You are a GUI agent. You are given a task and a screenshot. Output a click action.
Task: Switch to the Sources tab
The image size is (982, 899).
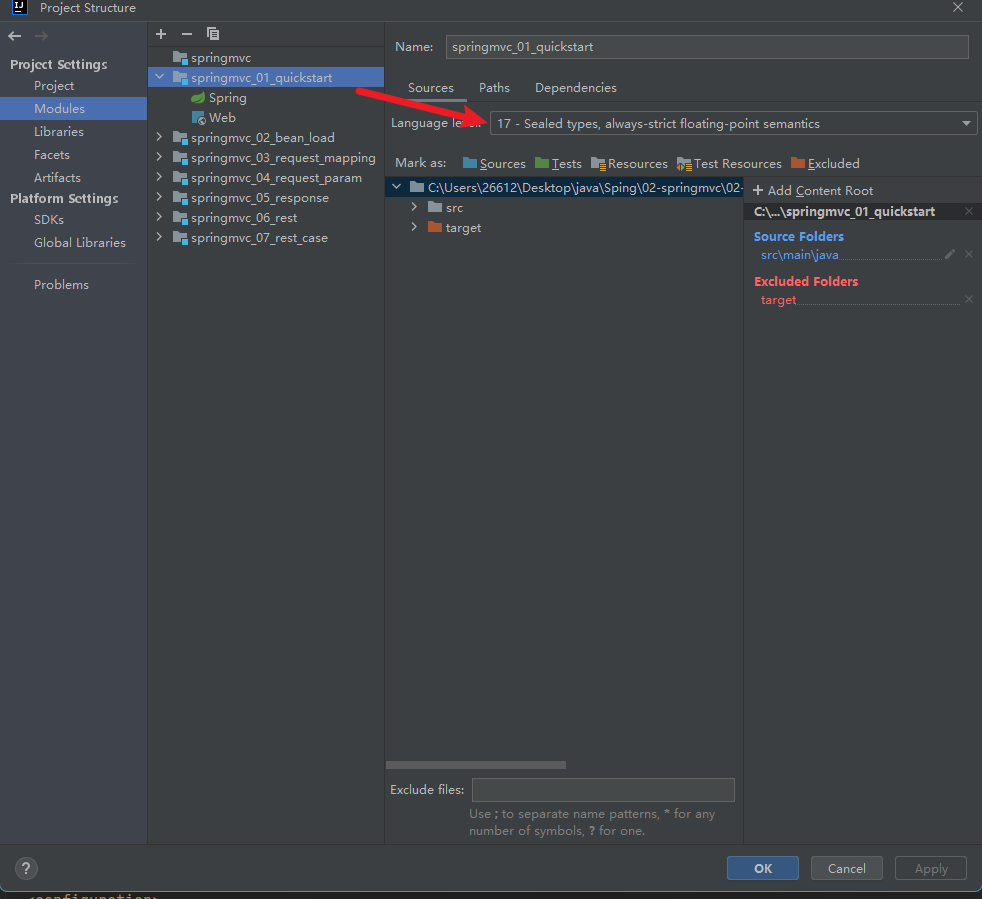[431, 88]
